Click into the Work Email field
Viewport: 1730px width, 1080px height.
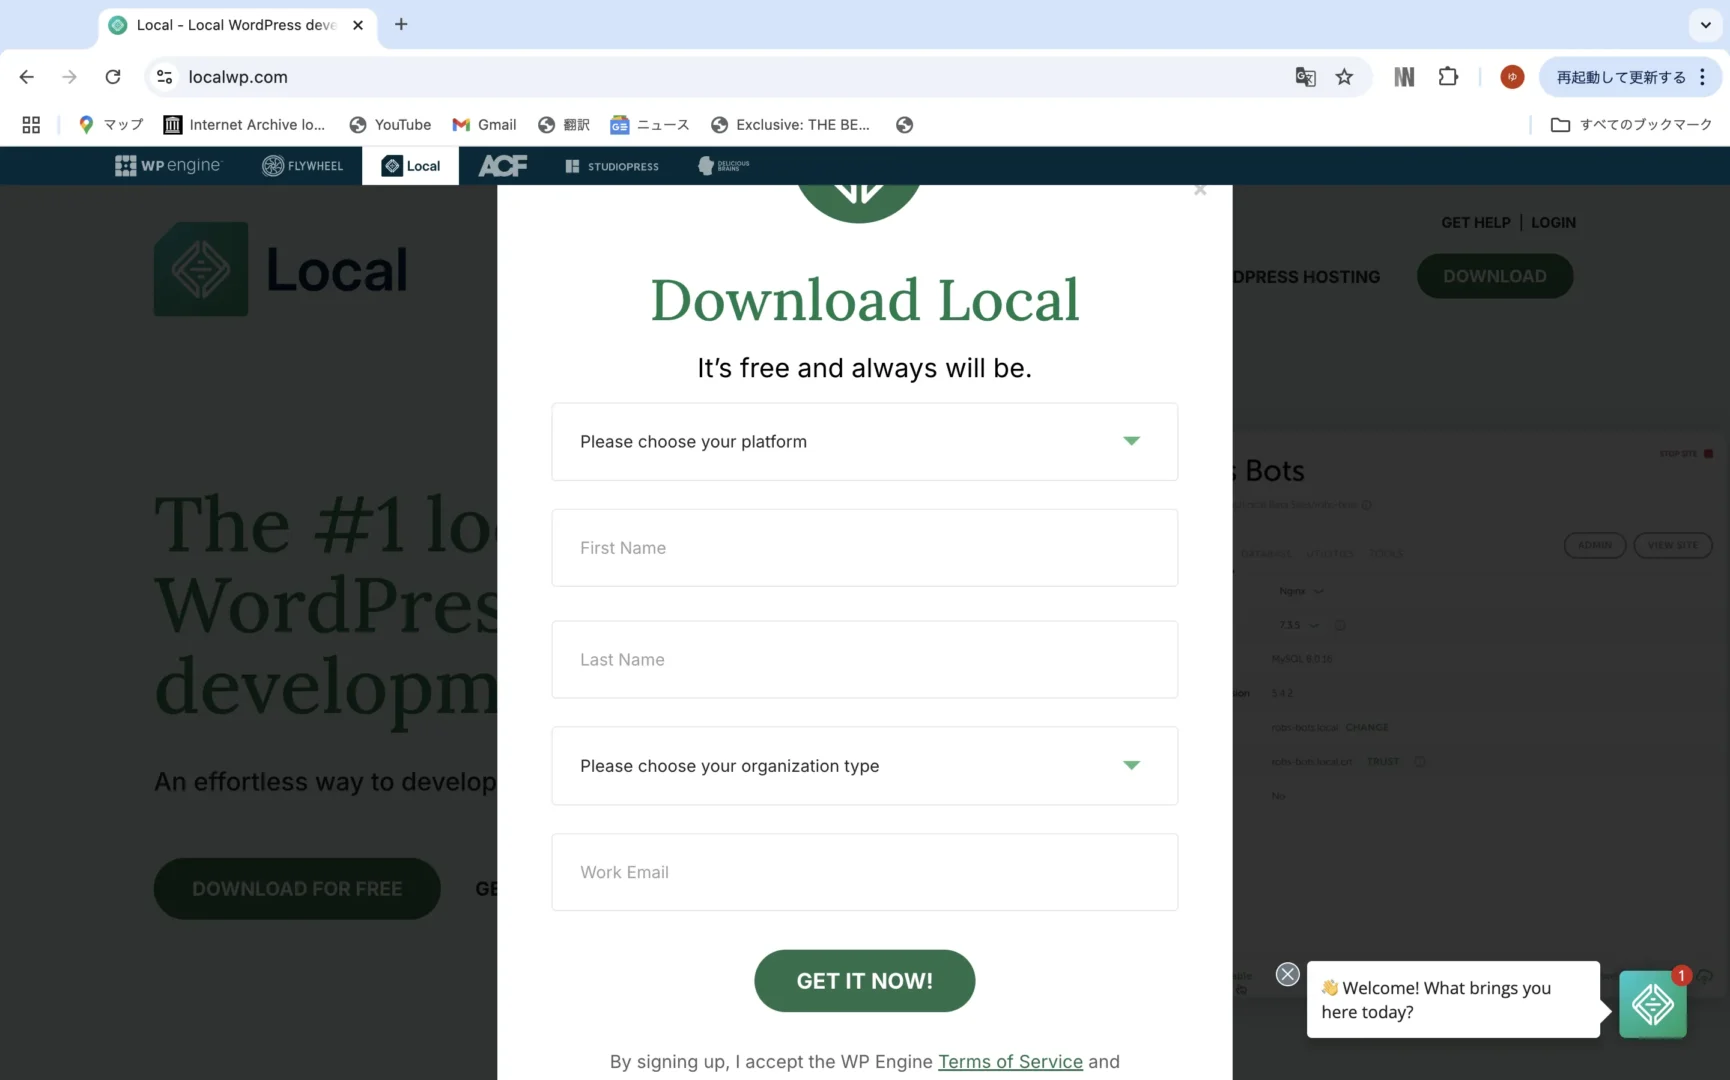click(864, 872)
